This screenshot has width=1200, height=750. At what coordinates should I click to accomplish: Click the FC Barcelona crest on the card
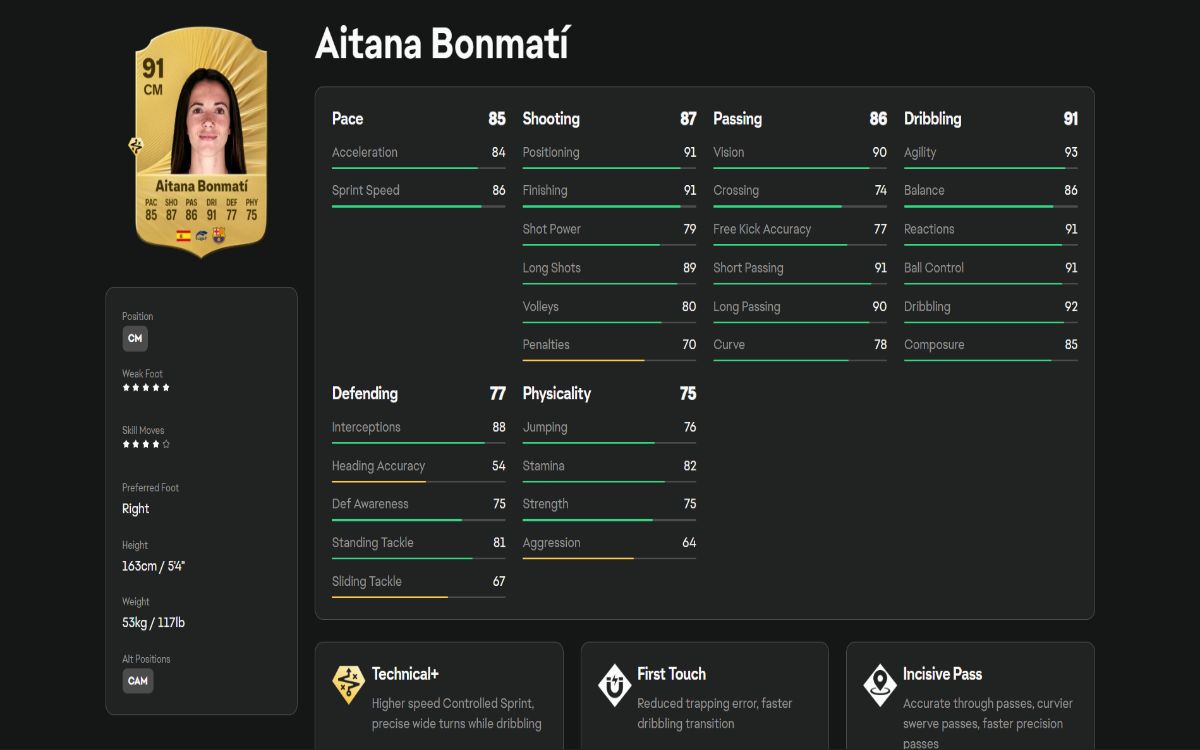(x=219, y=236)
